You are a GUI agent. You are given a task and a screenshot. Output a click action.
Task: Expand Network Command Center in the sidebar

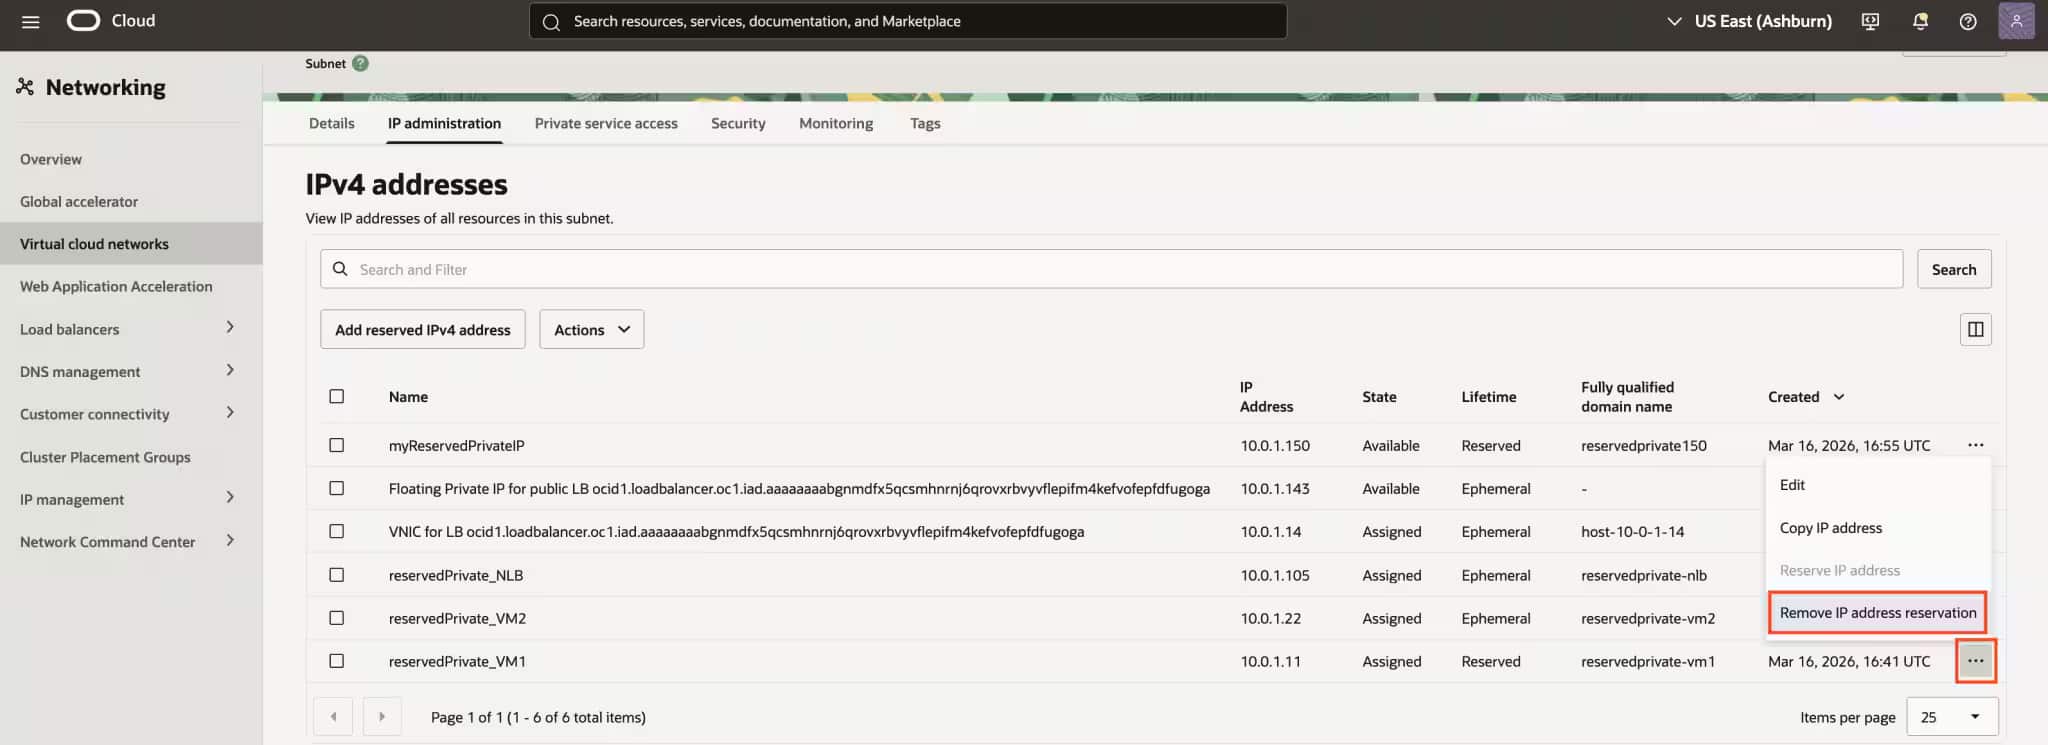pos(230,540)
